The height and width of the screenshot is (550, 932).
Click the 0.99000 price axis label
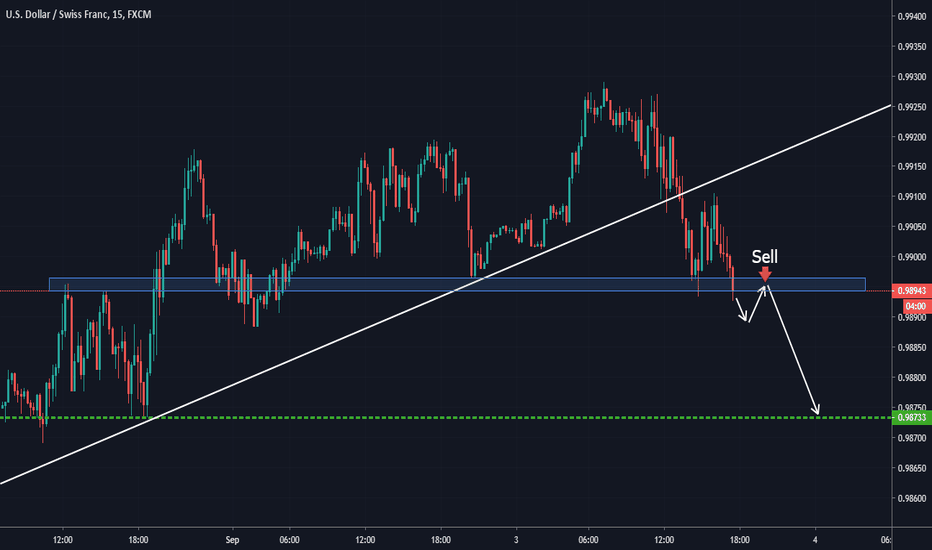[912, 257]
